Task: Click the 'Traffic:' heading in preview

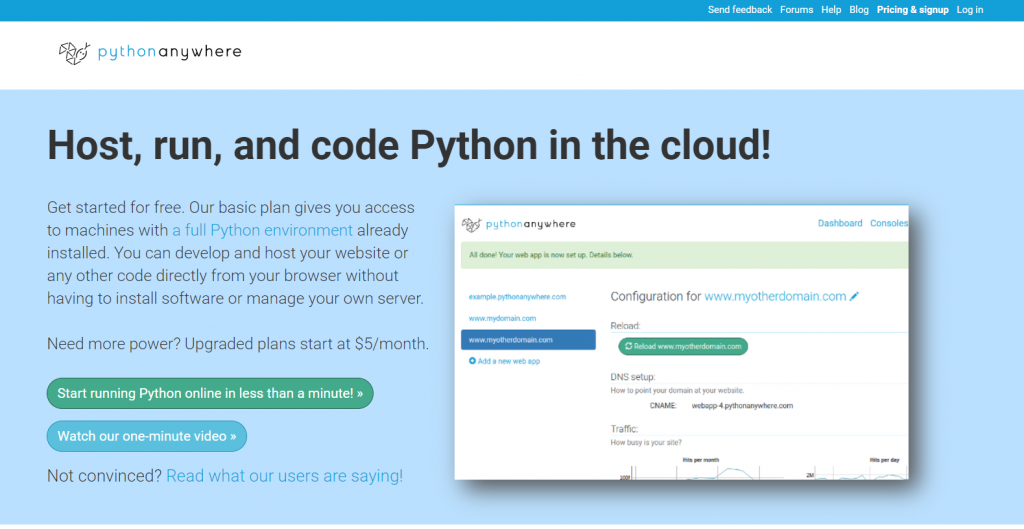Action: [624, 429]
